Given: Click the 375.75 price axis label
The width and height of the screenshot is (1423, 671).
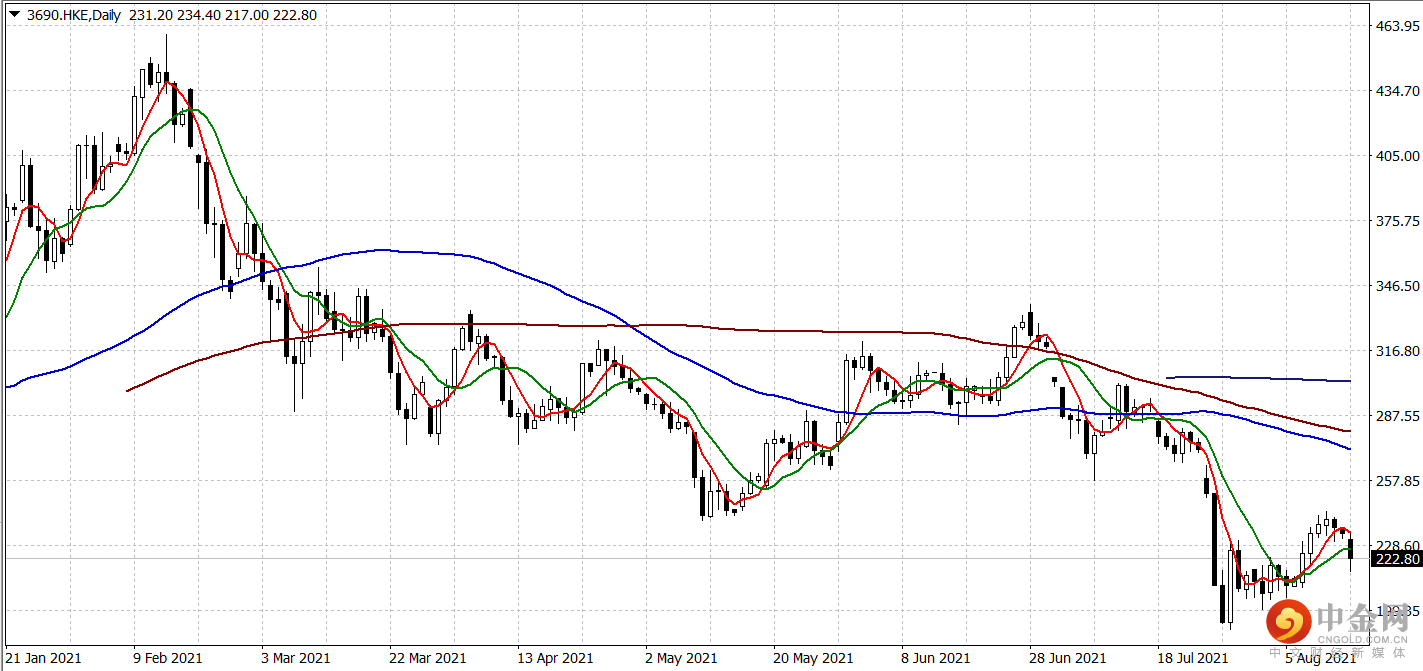Looking at the screenshot, I should pyautogui.click(x=1398, y=221).
